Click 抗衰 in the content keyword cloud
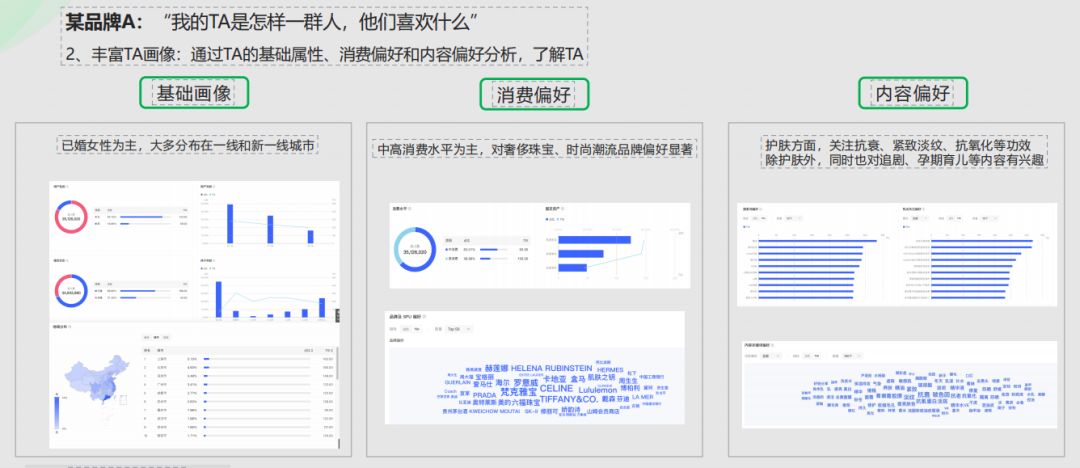 coord(924,394)
